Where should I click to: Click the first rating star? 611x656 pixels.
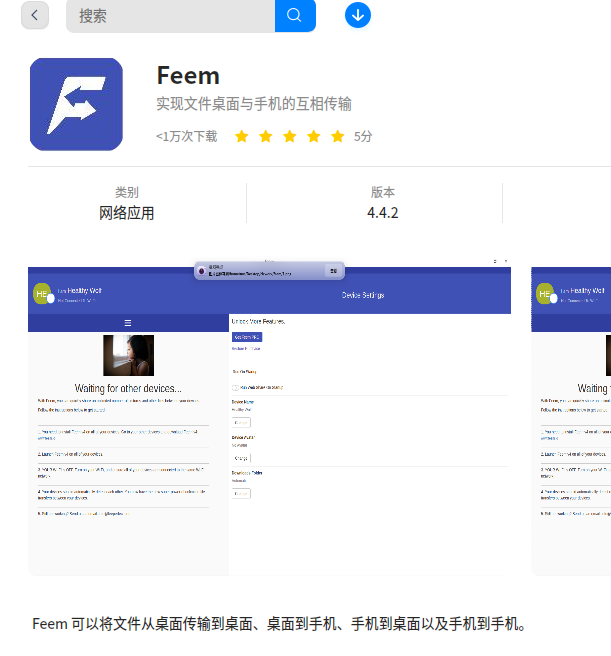241,136
